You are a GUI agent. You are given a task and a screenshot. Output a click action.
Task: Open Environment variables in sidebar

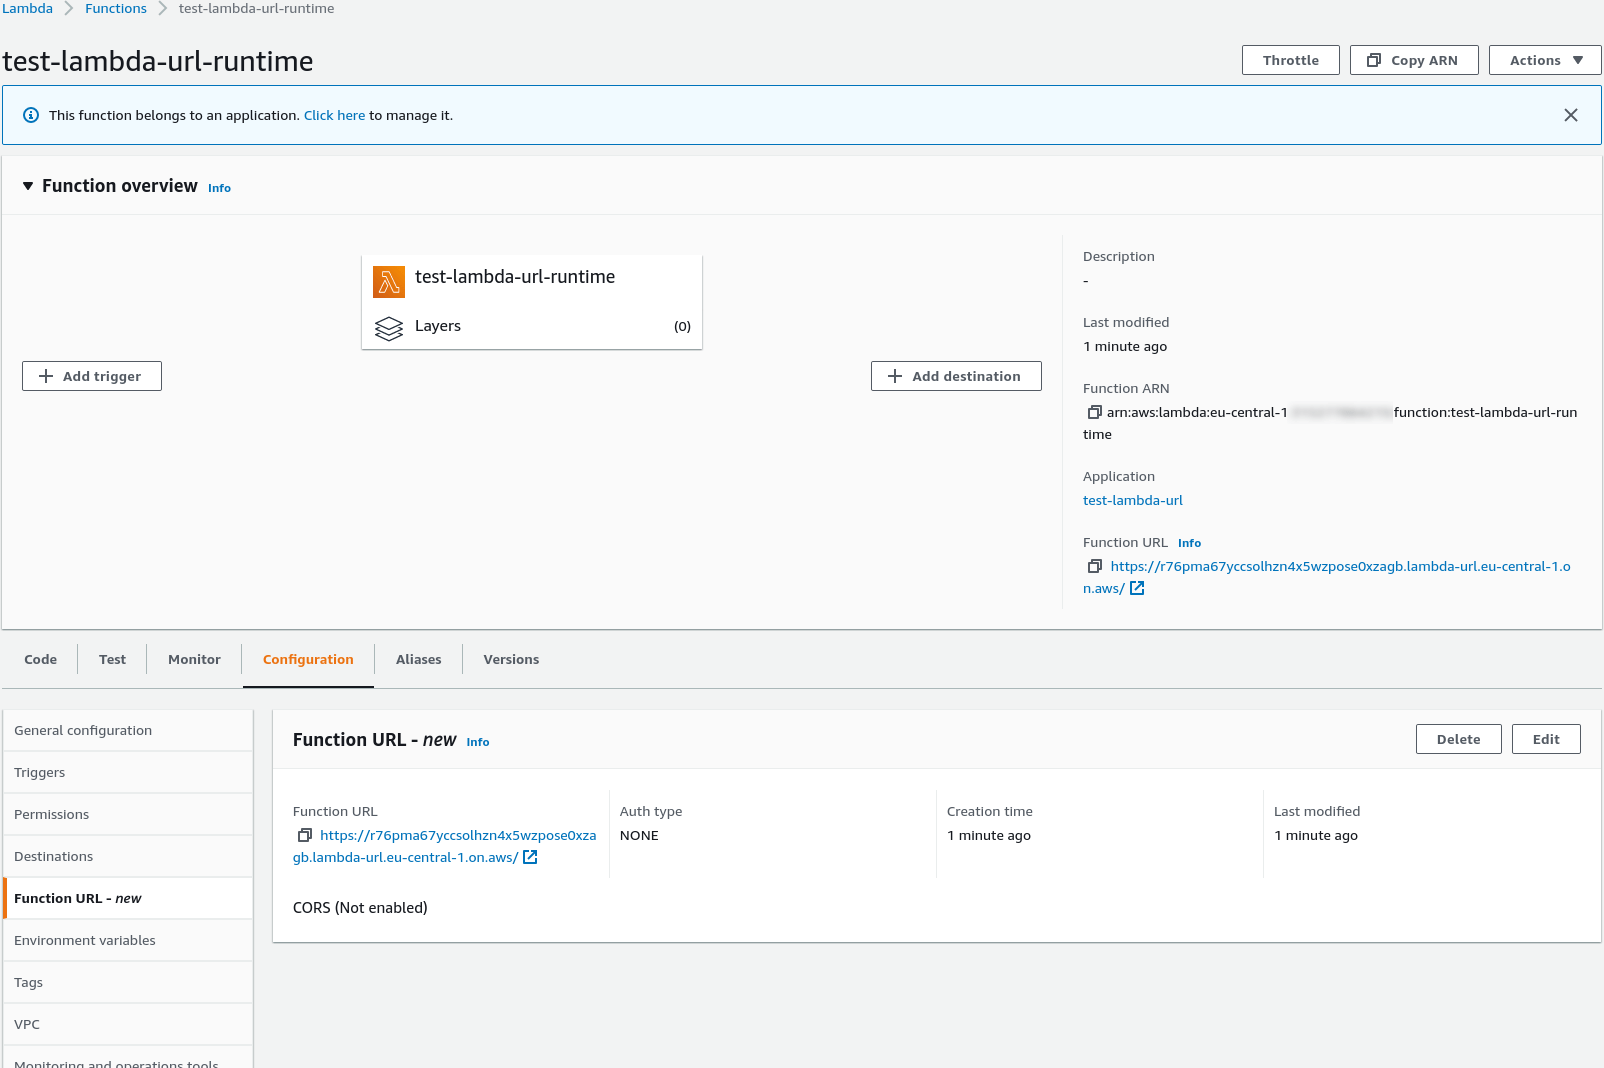pyautogui.click(x=128, y=940)
